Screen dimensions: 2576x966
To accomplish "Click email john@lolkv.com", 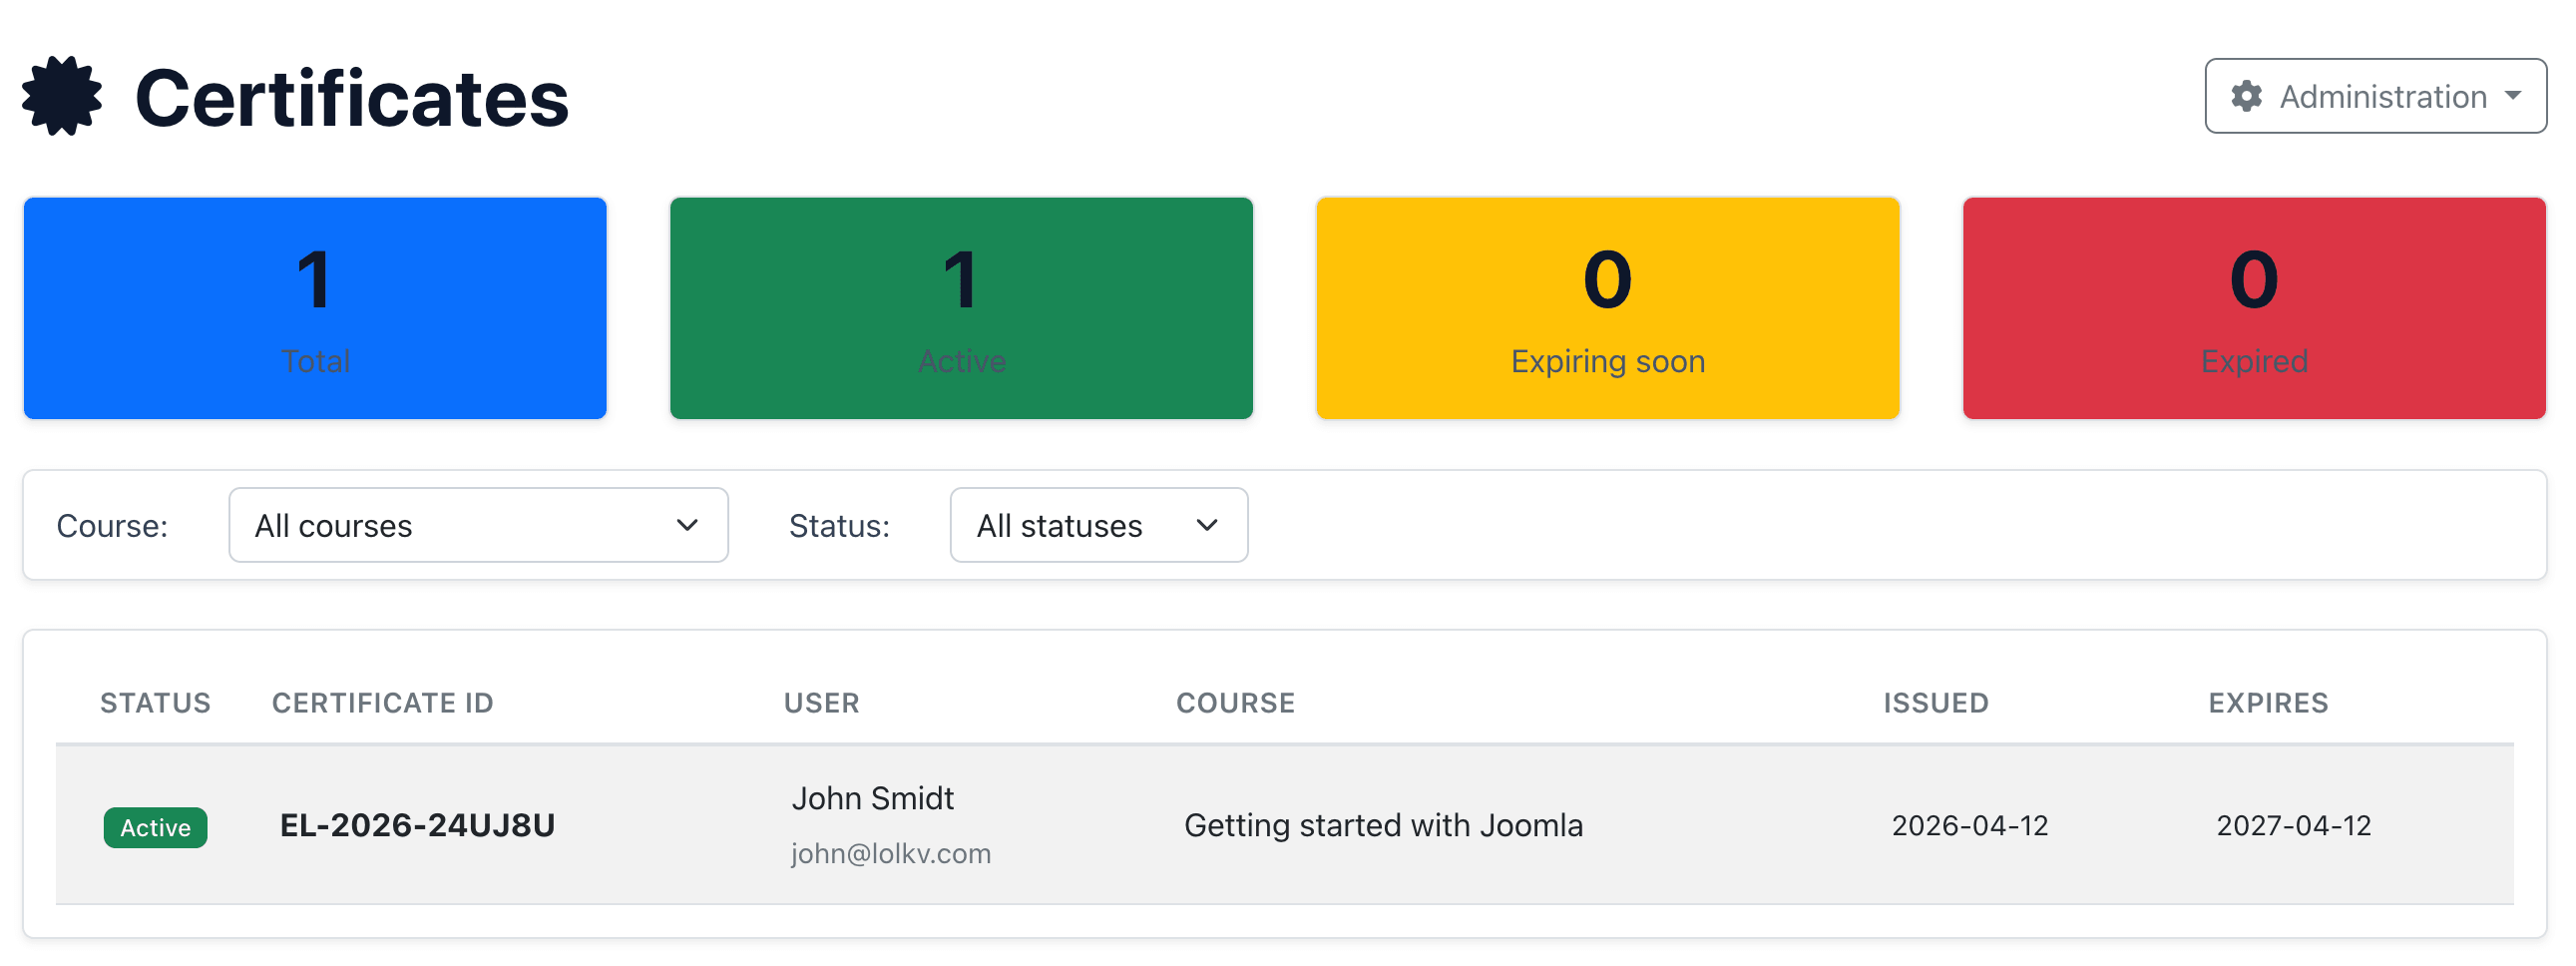I will point(890,853).
